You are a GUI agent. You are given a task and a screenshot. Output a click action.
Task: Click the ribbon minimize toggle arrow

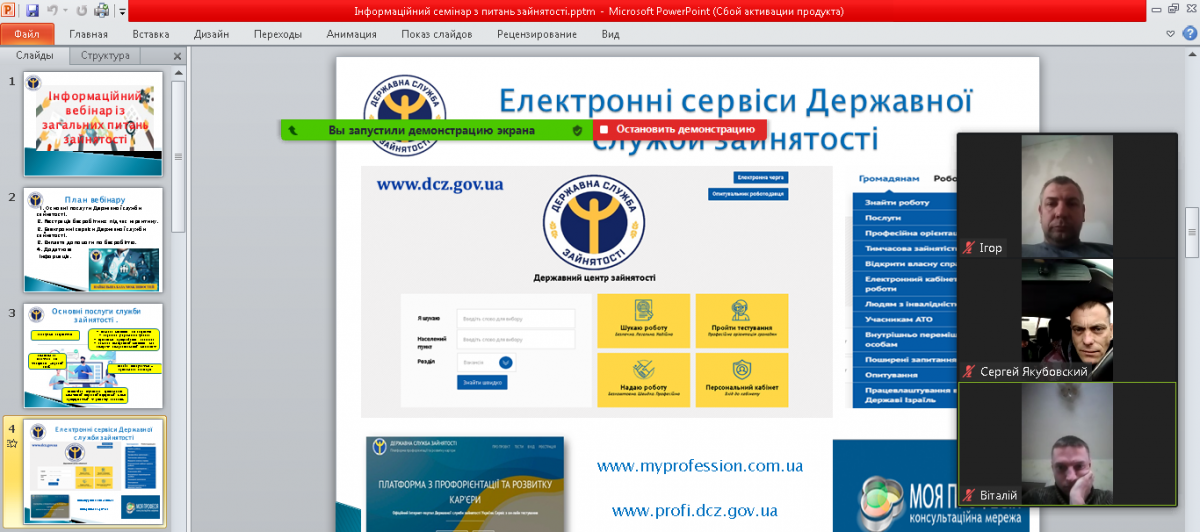click(1172, 33)
